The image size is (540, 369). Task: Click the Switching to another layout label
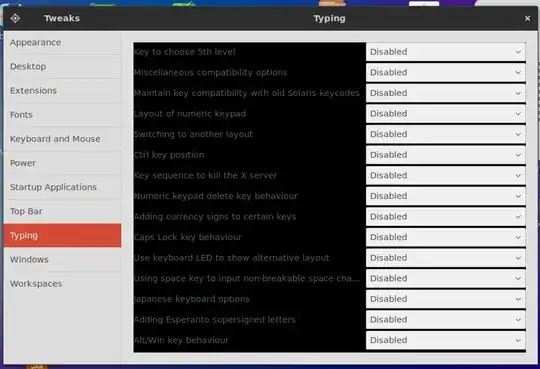coord(193,134)
